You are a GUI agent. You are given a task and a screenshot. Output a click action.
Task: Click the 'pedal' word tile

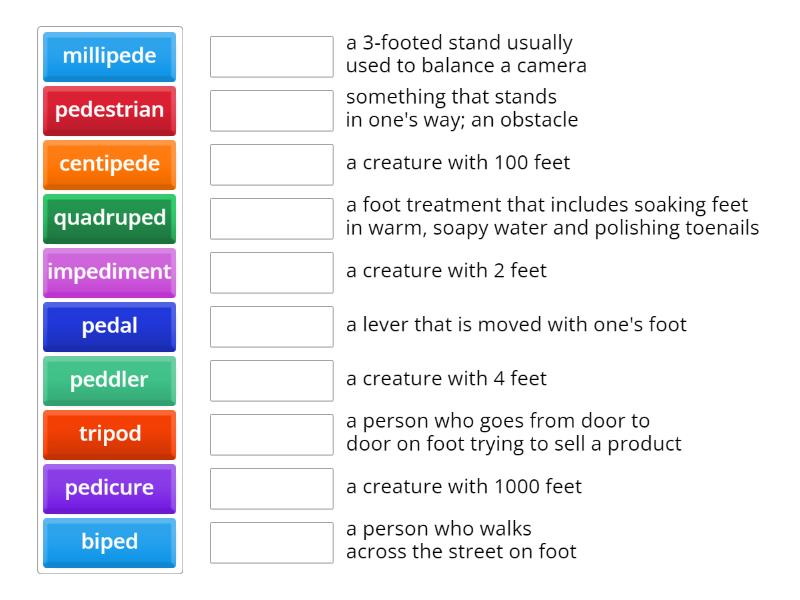tap(110, 326)
